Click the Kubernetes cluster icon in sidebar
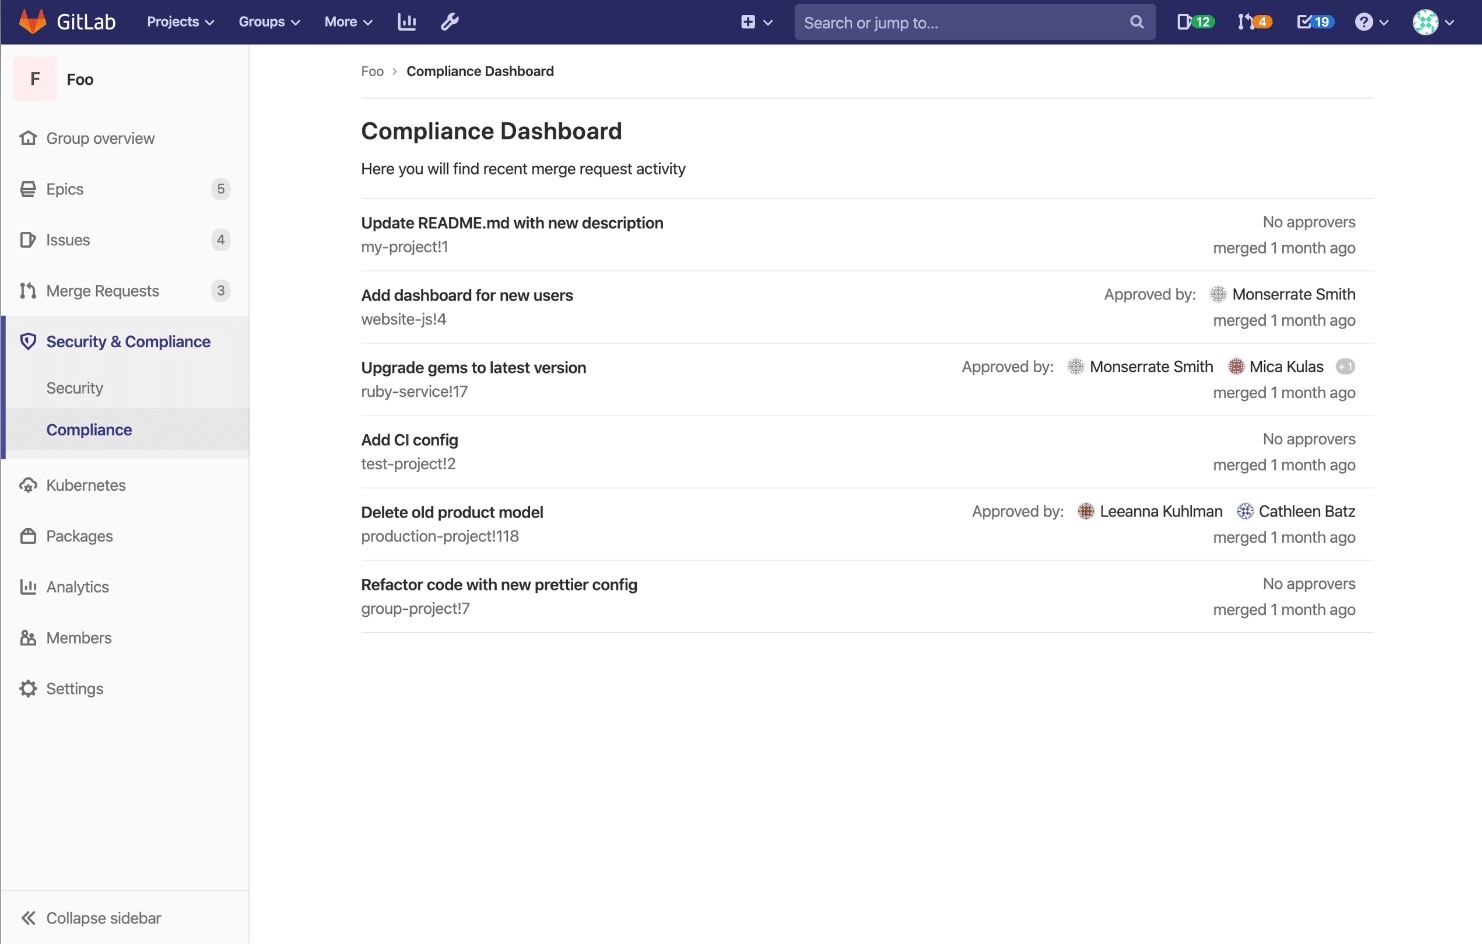This screenshot has height=944, width=1482. pos(29,485)
